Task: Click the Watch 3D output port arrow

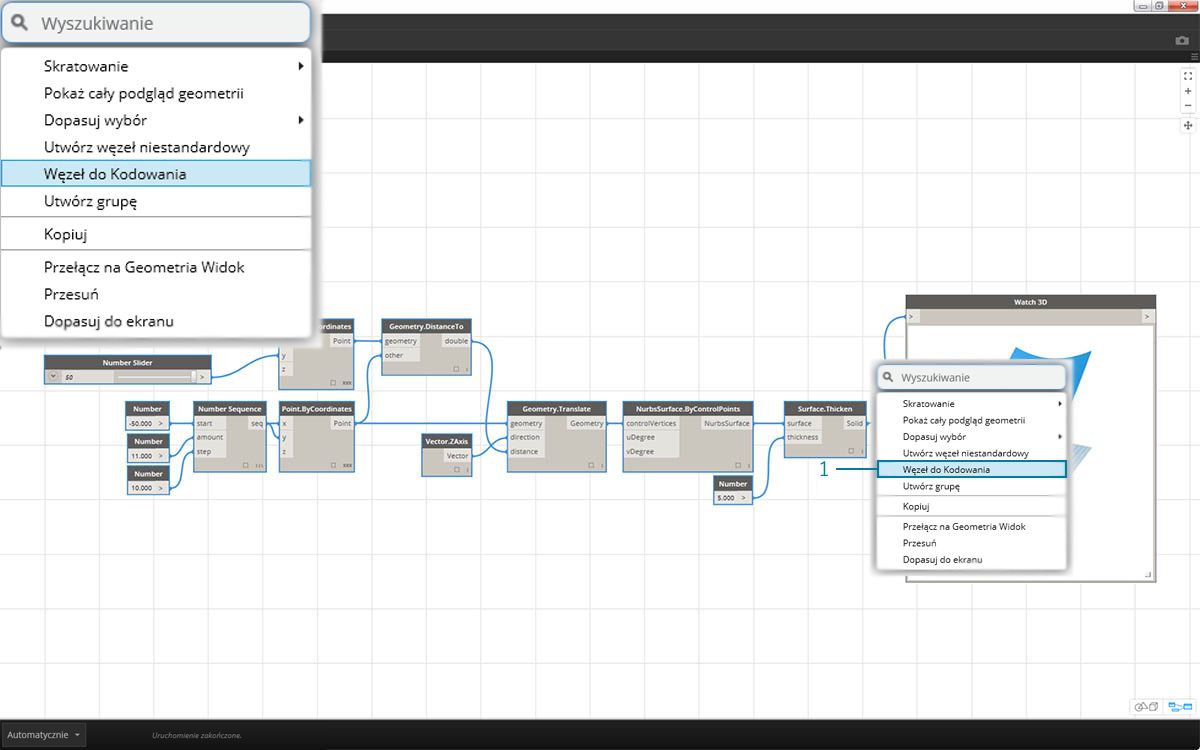Action: click(1148, 317)
